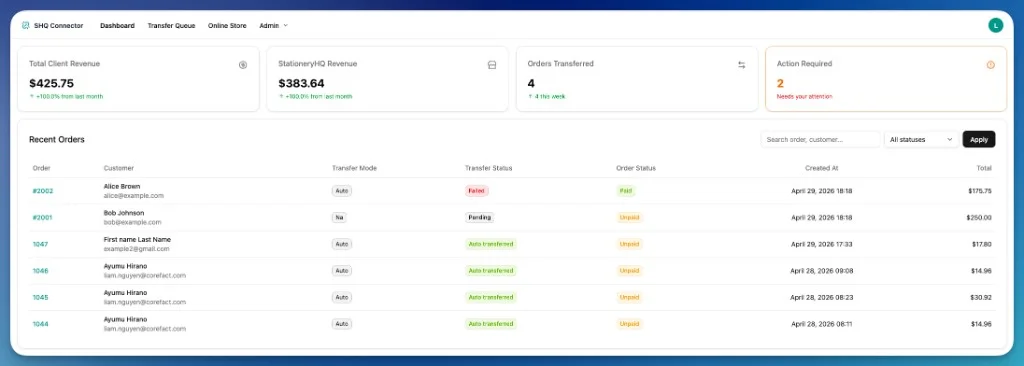Click the Order Status column header

pyautogui.click(x=635, y=168)
